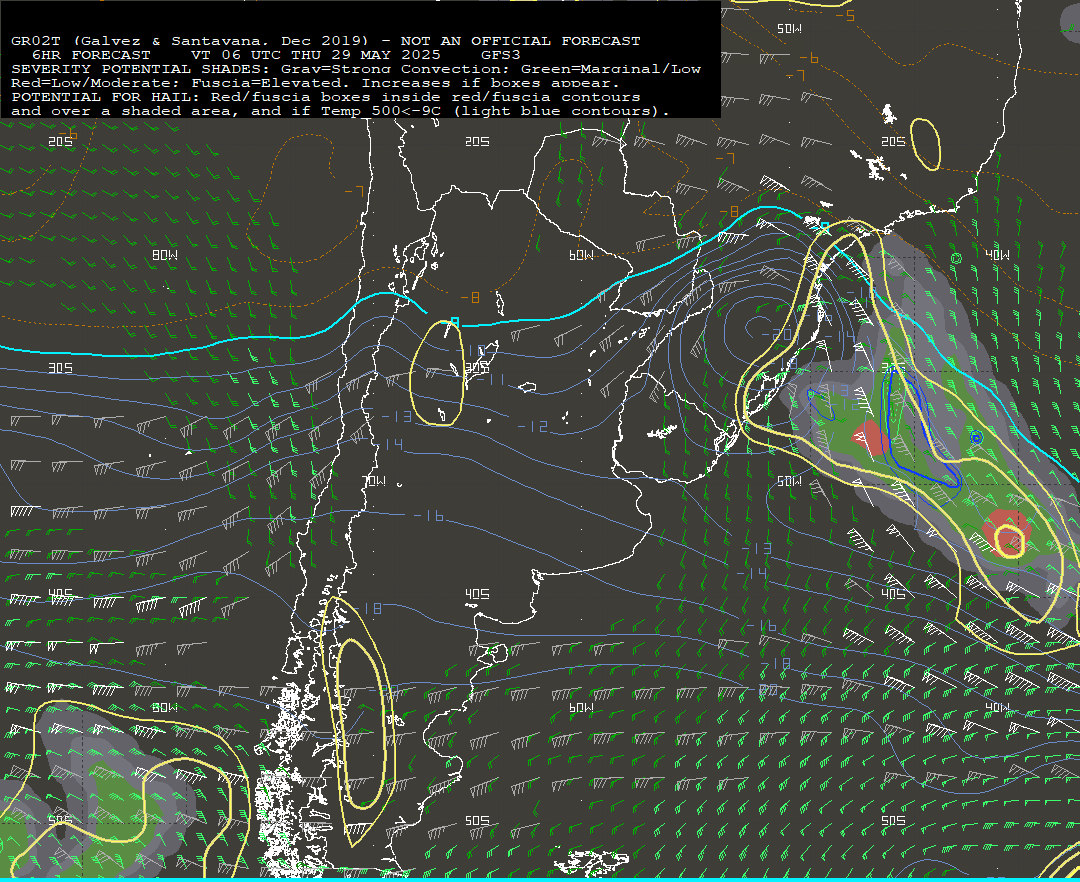Click the cyan square atop the Argentina yellow oval
Screen dimensions: 1080x882
[454, 322]
